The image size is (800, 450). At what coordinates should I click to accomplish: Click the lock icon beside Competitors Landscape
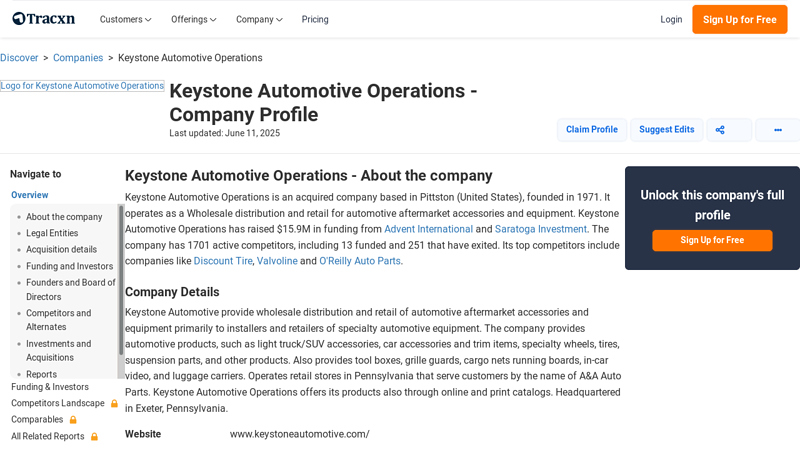[x=114, y=403]
